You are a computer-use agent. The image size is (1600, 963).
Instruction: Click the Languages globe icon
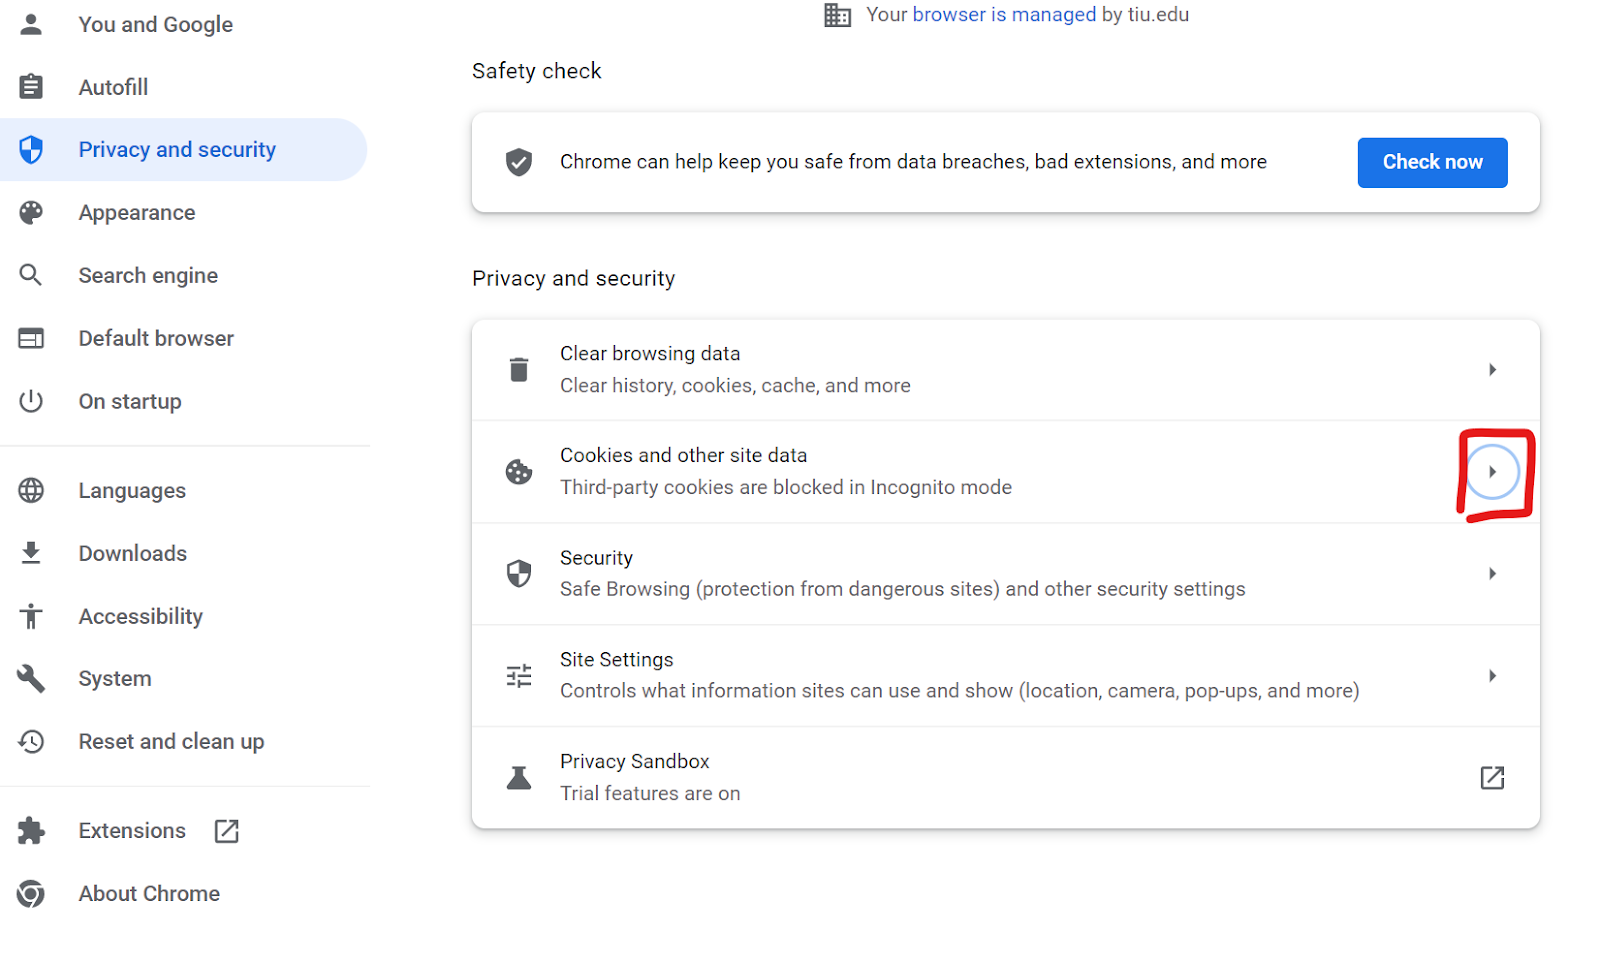[x=31, y=490]
